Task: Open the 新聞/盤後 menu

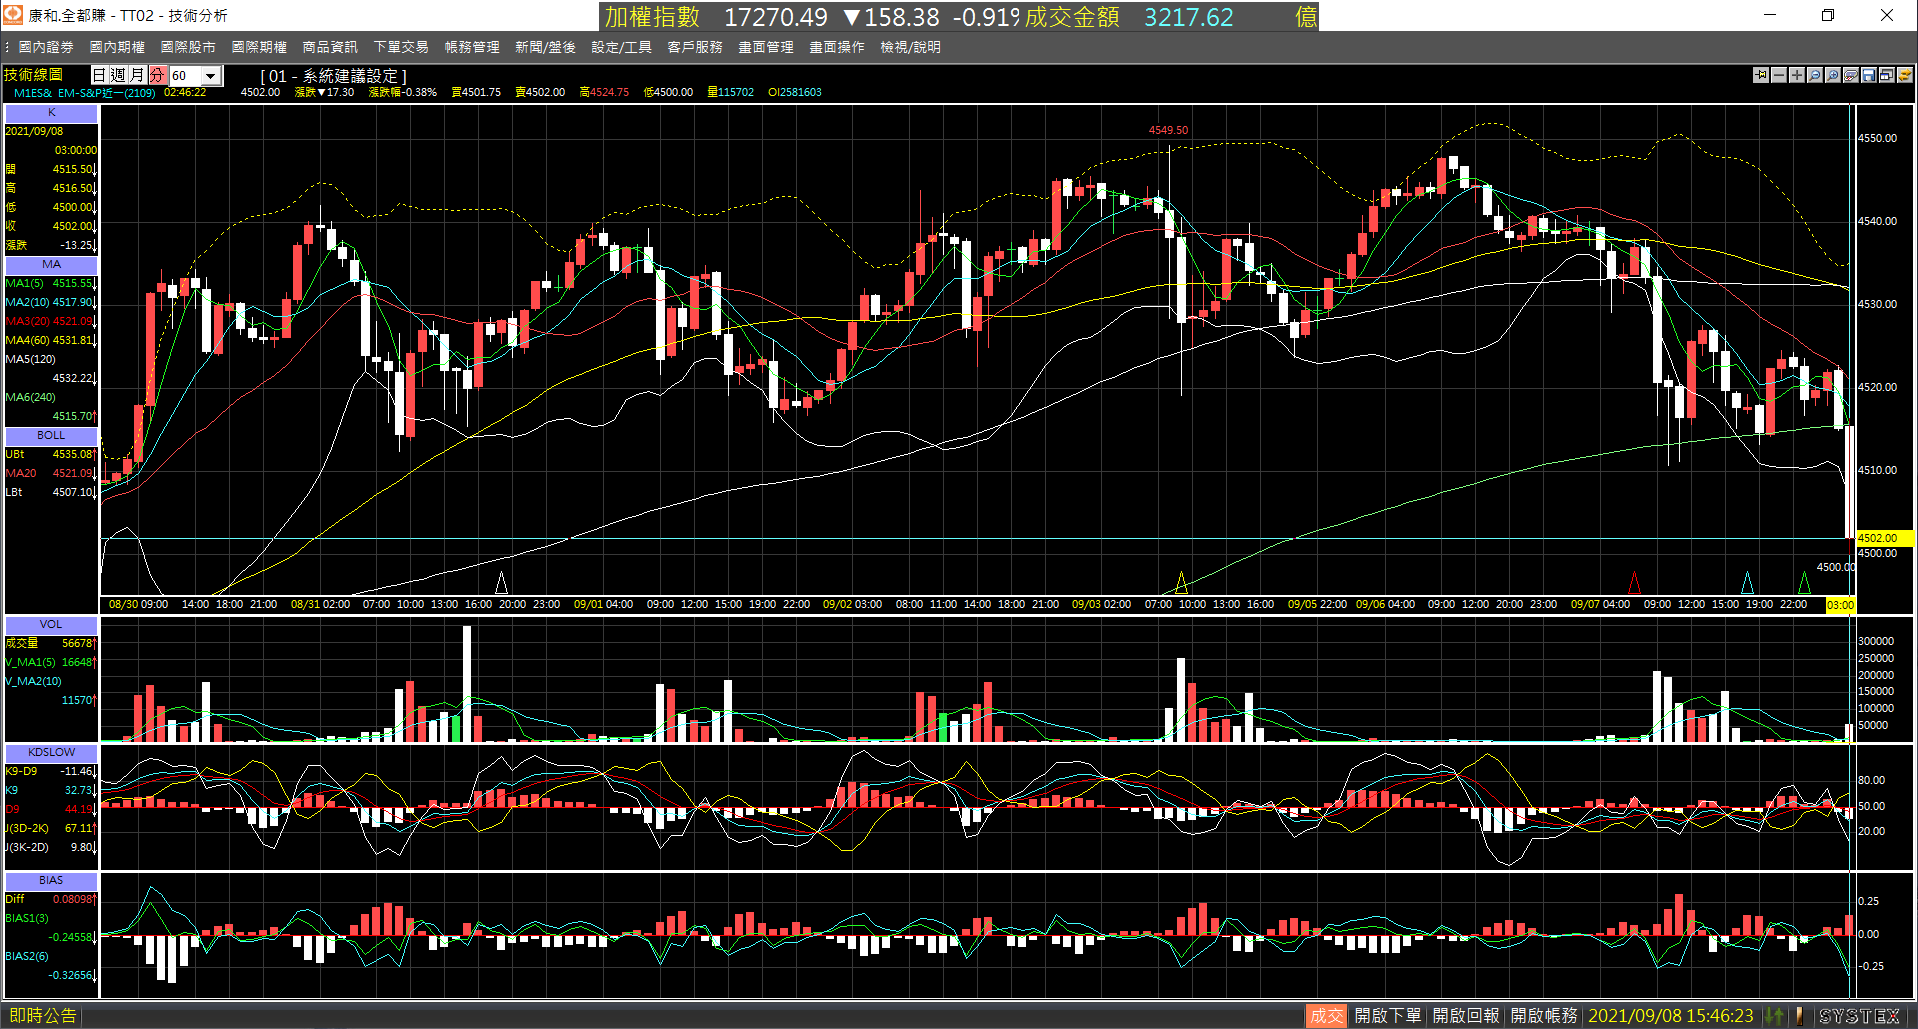Action: 545,47
